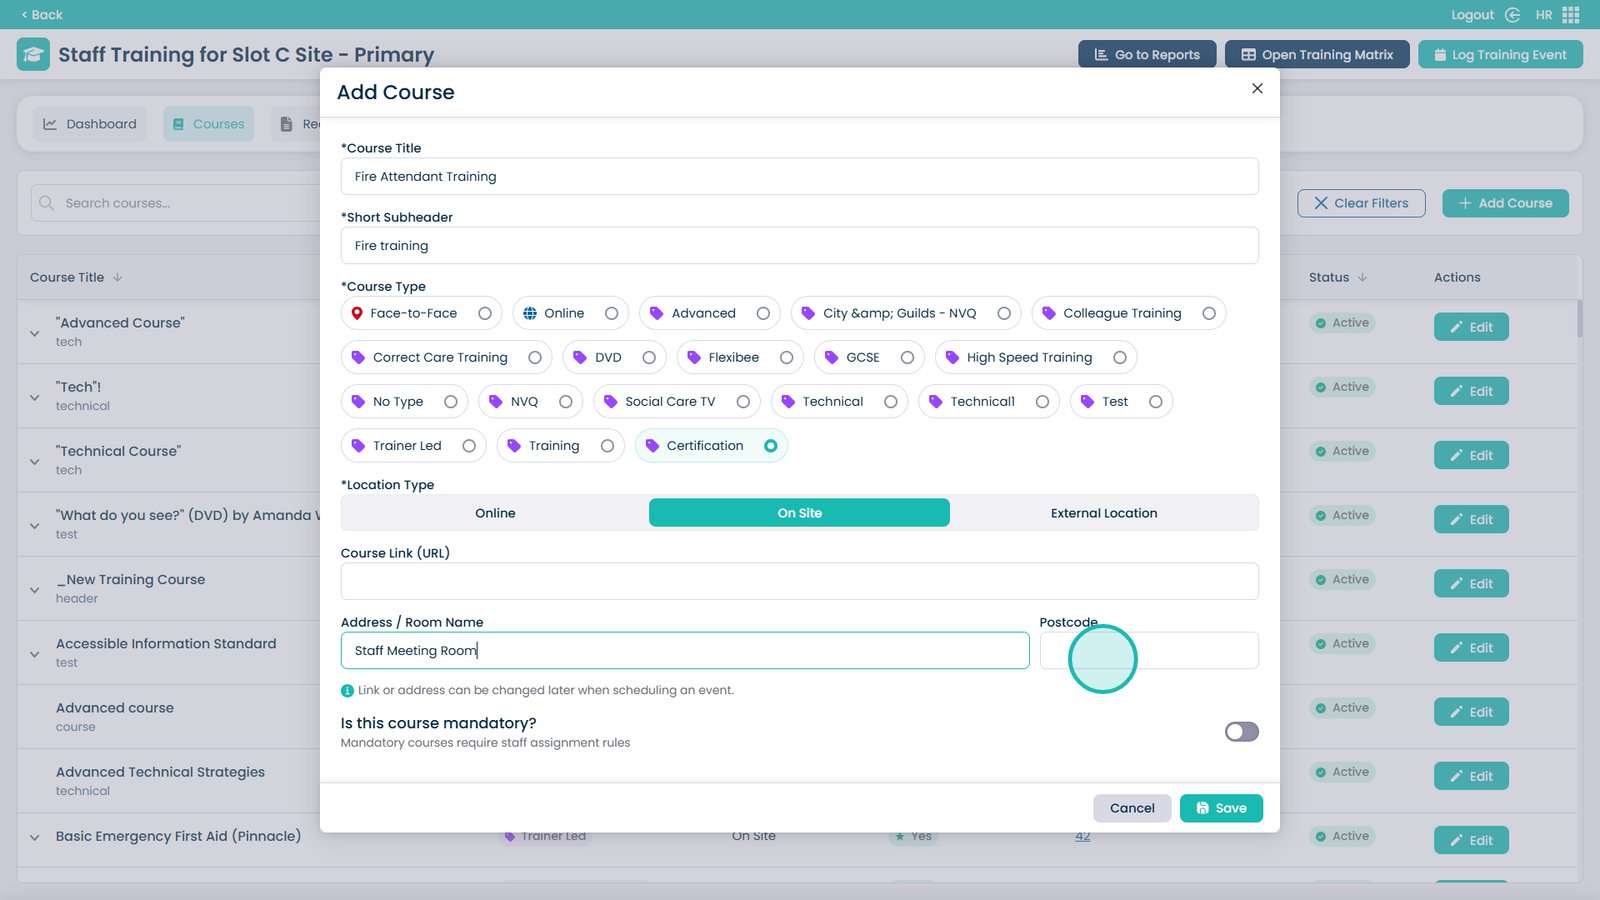Viewport: 1600px width, 900px height.
Task: Choose Correct Care Training type
Action: (x=447, y=357)
